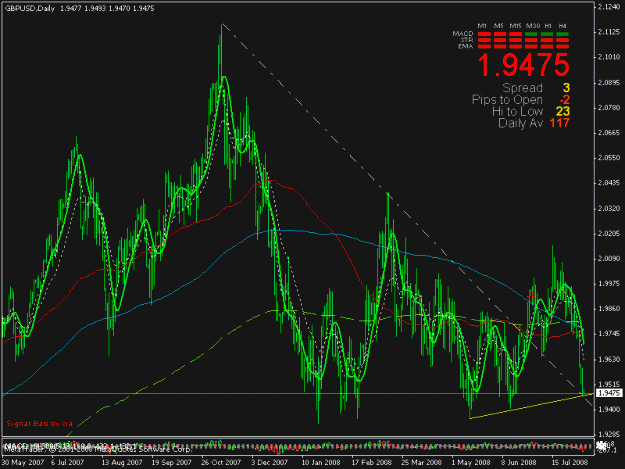
Task: Click the GBPUSD,Daily chart title text
Action: pos(29,8)
